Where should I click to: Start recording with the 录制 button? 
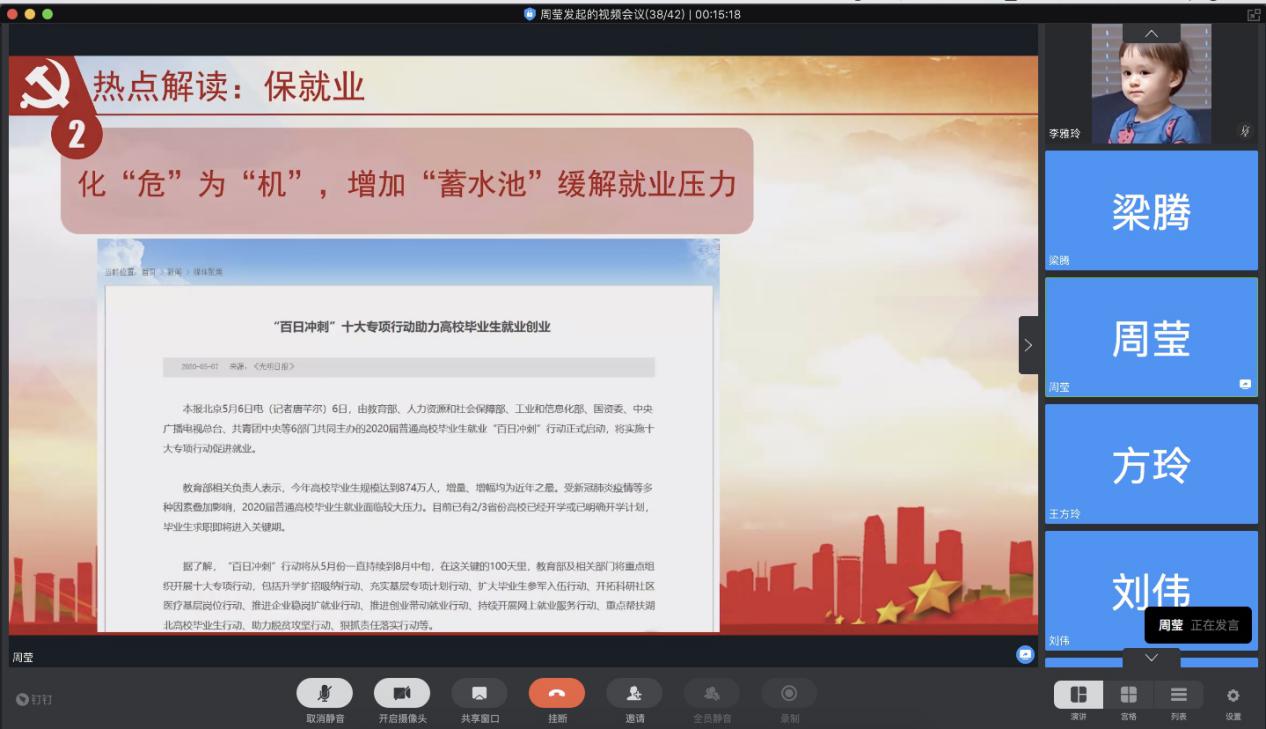coord(789,694)
